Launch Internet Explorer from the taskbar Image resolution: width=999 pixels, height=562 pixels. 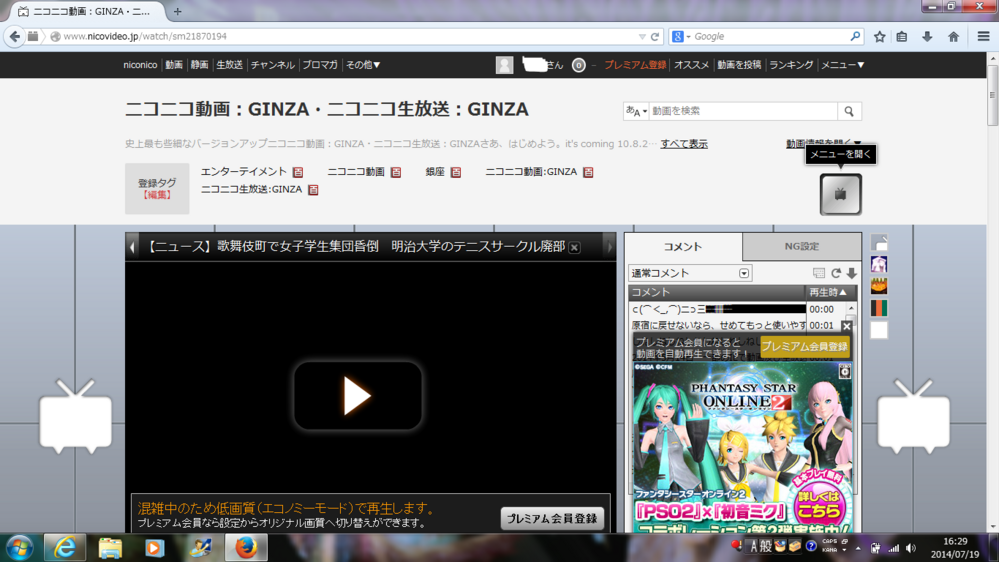[64, 547]
